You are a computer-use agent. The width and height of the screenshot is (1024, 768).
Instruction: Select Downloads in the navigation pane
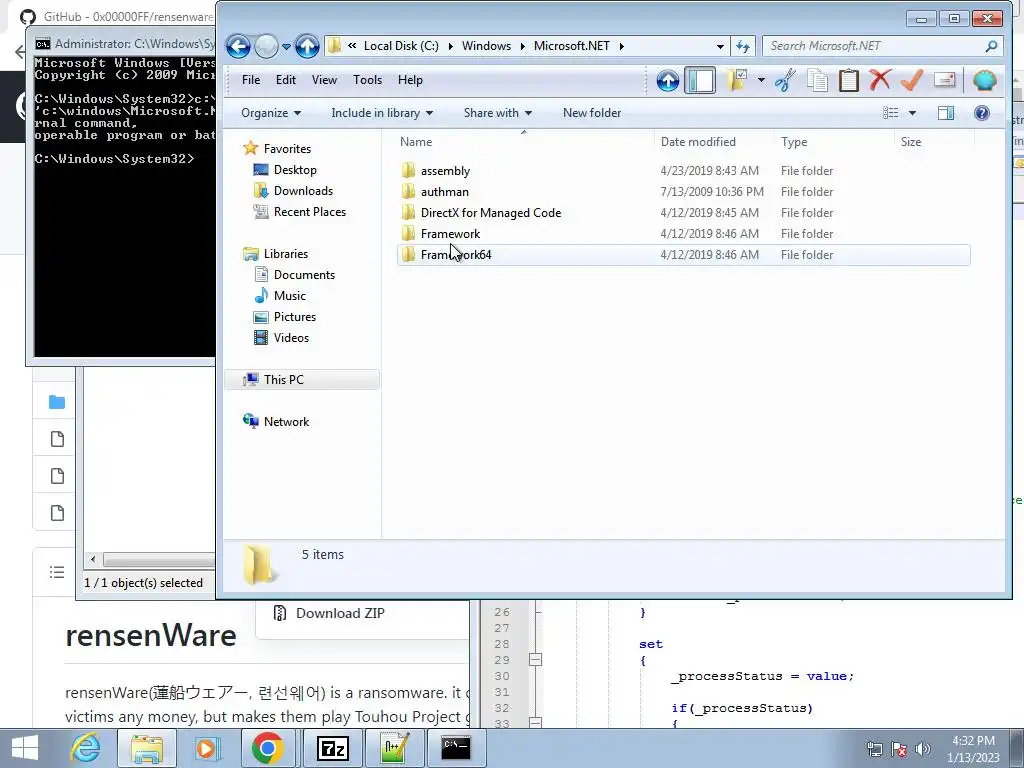pyautogui.click(x=303, y=191)
